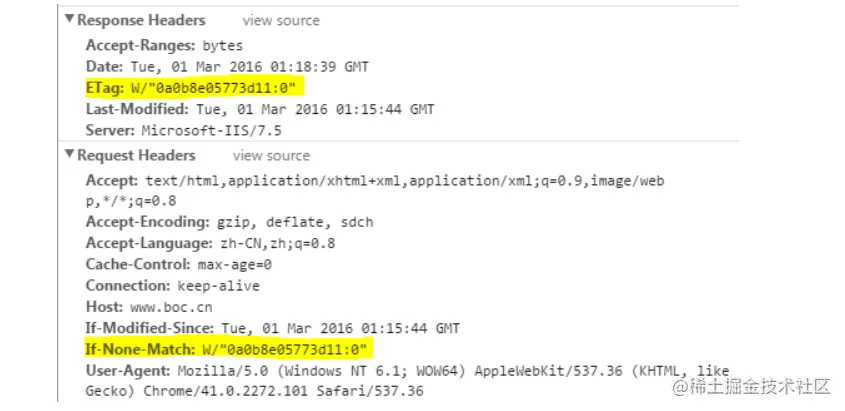Collapse the Response Headers section triangle
Image resolution: width=845 pixels, height=411 pixels.
coord(69,20)
